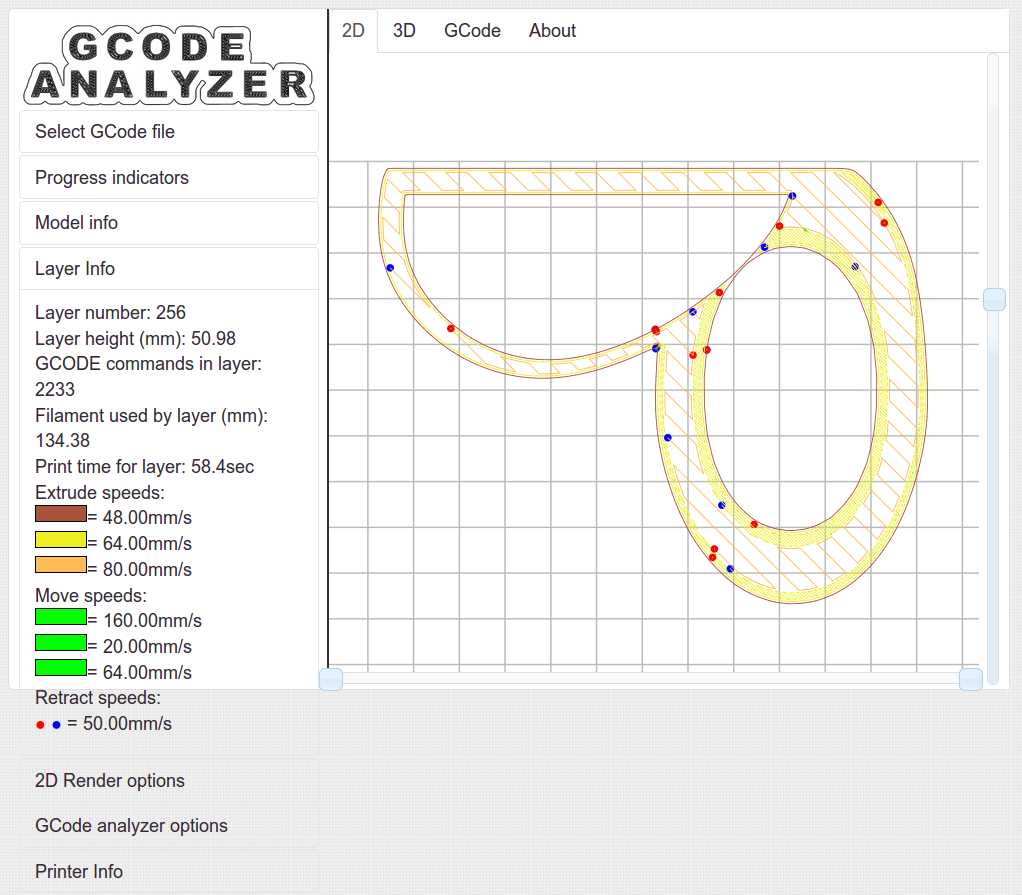This screenshot has height=895, width=1022.
Task: Click the green 160.00mm/s move speed swatch
Action: pos(61,616)
